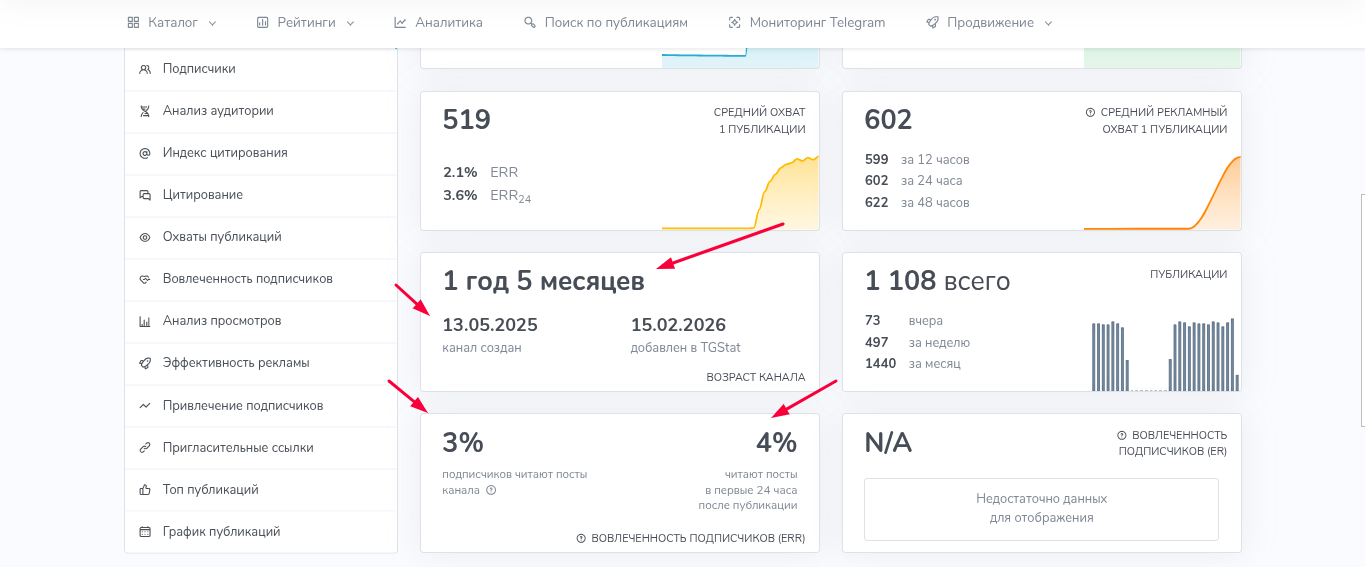Click the '3.6%' ERR24 value

tap(460, 195)
